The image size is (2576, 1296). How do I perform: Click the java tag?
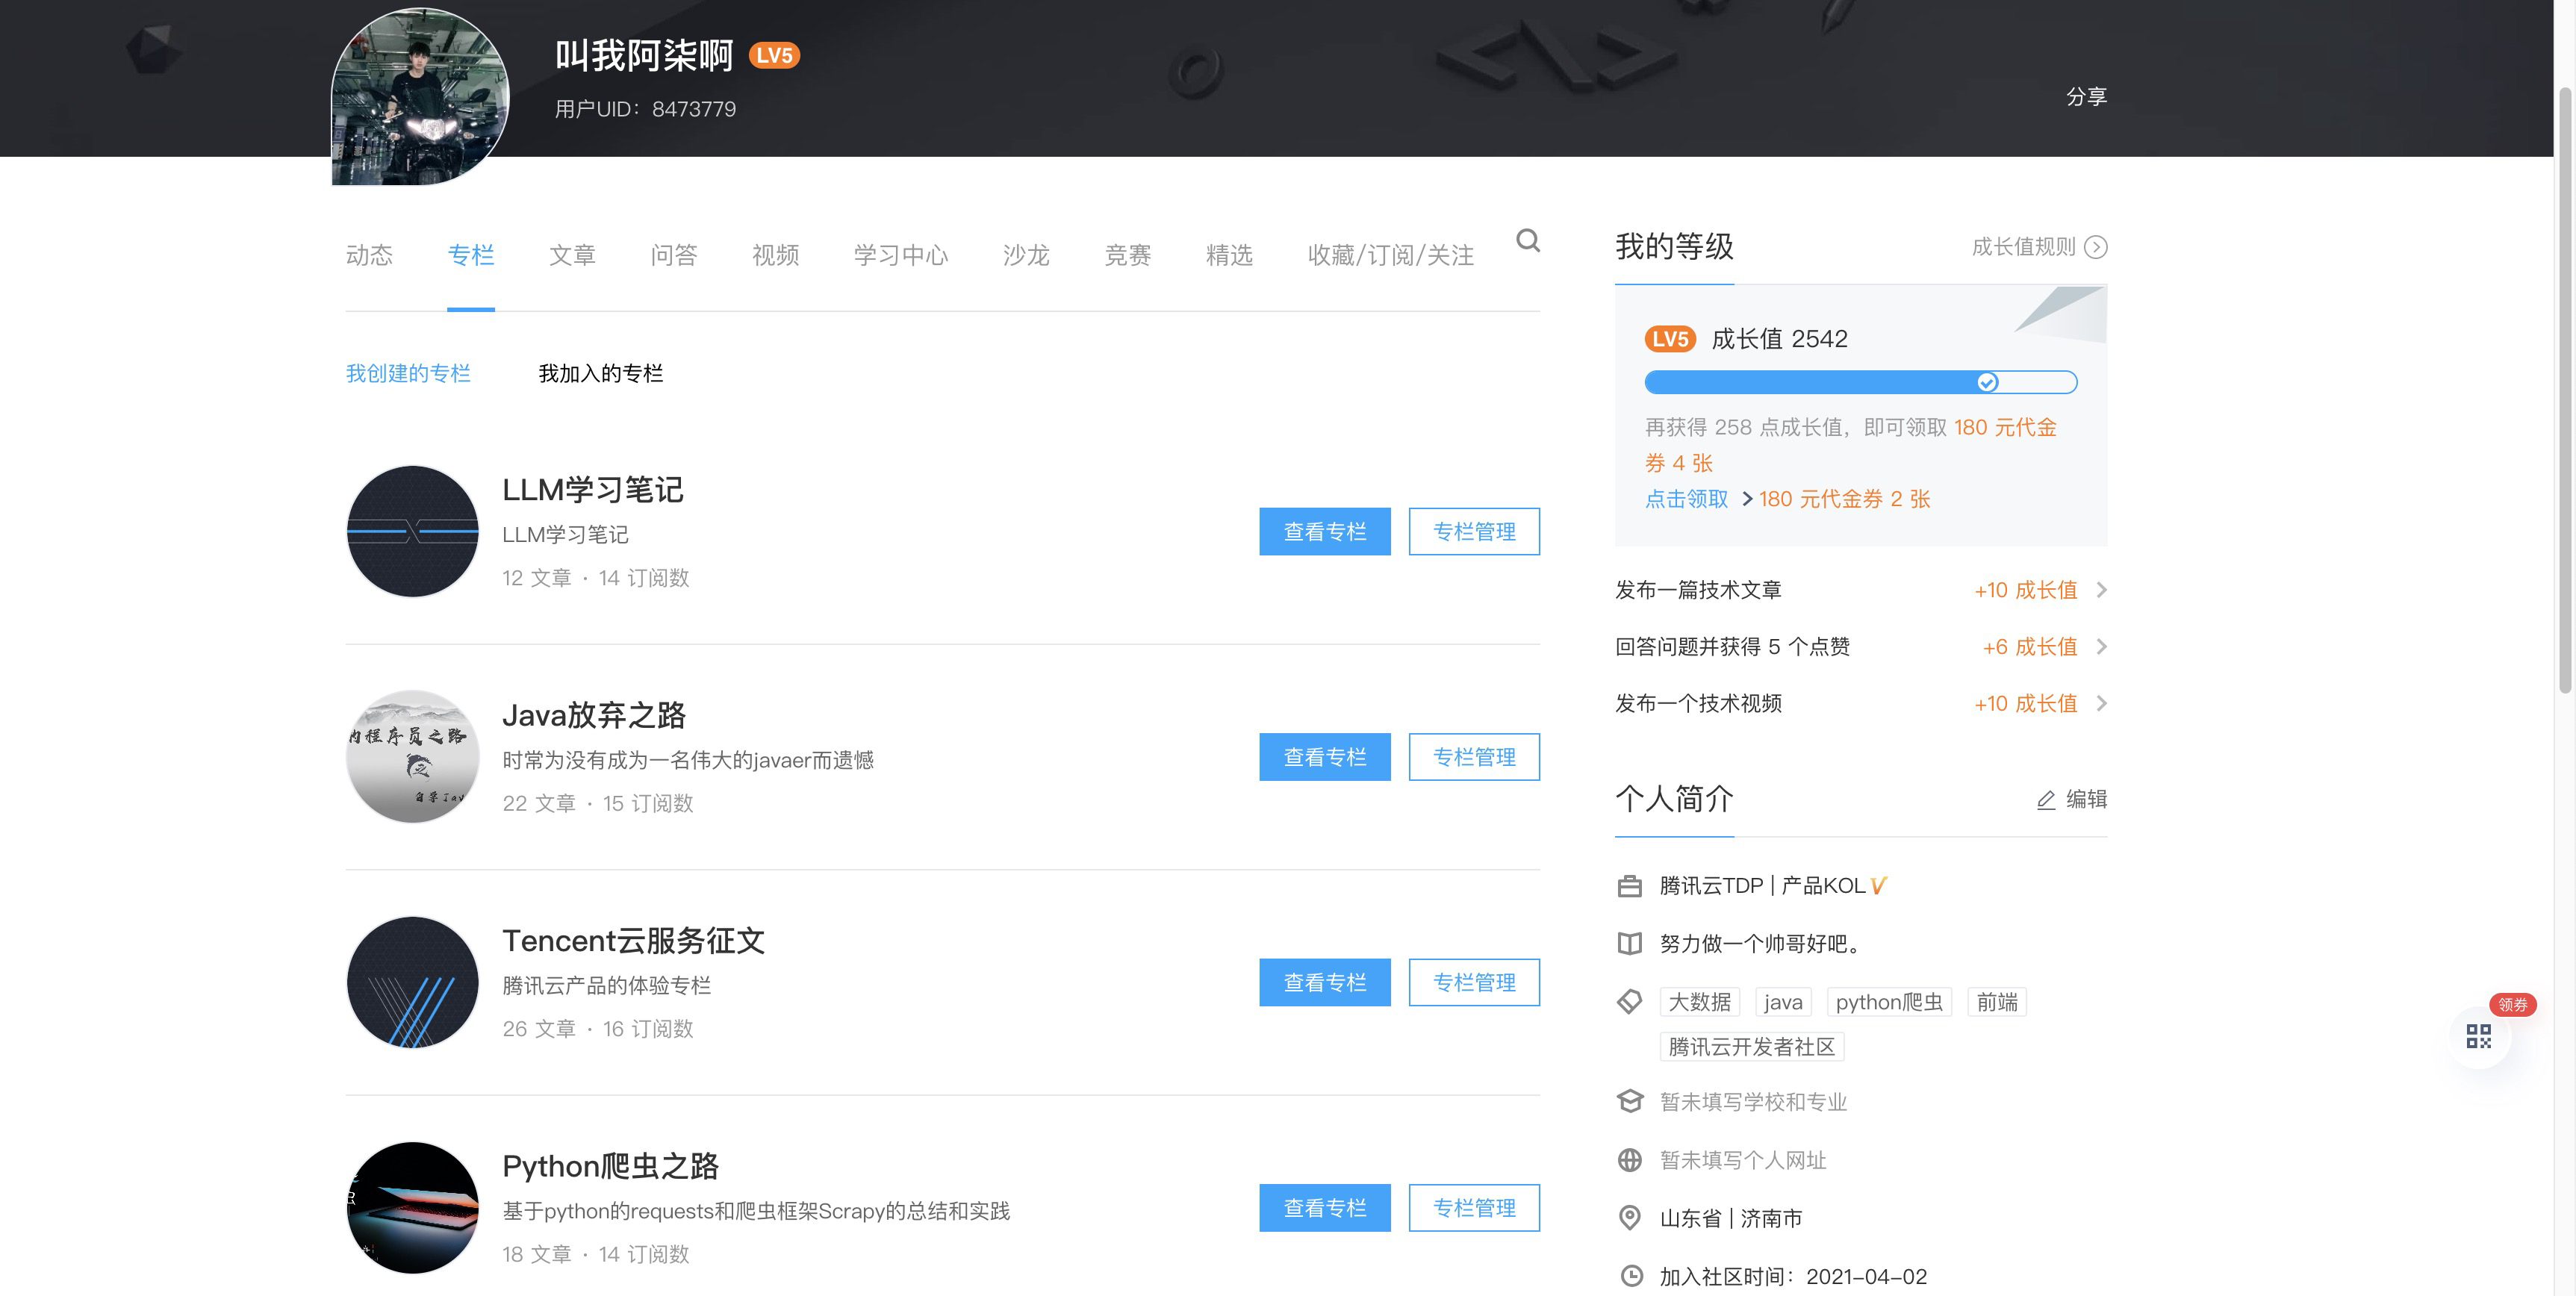coord(1783,1002)
